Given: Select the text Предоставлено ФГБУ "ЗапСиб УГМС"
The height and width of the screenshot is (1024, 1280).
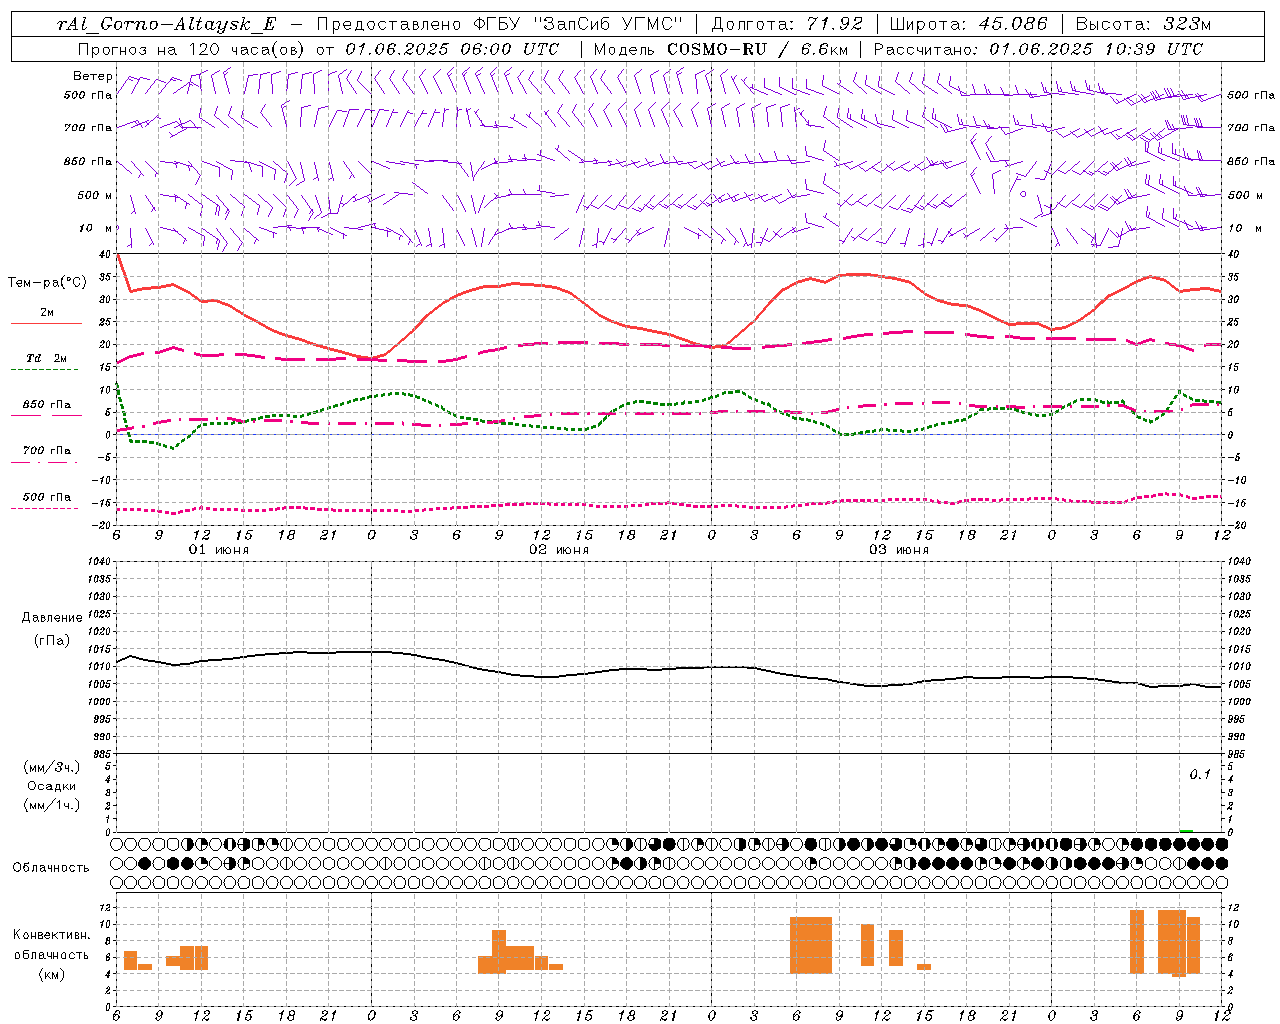Looking at the screenshot, I should [499, 24].
